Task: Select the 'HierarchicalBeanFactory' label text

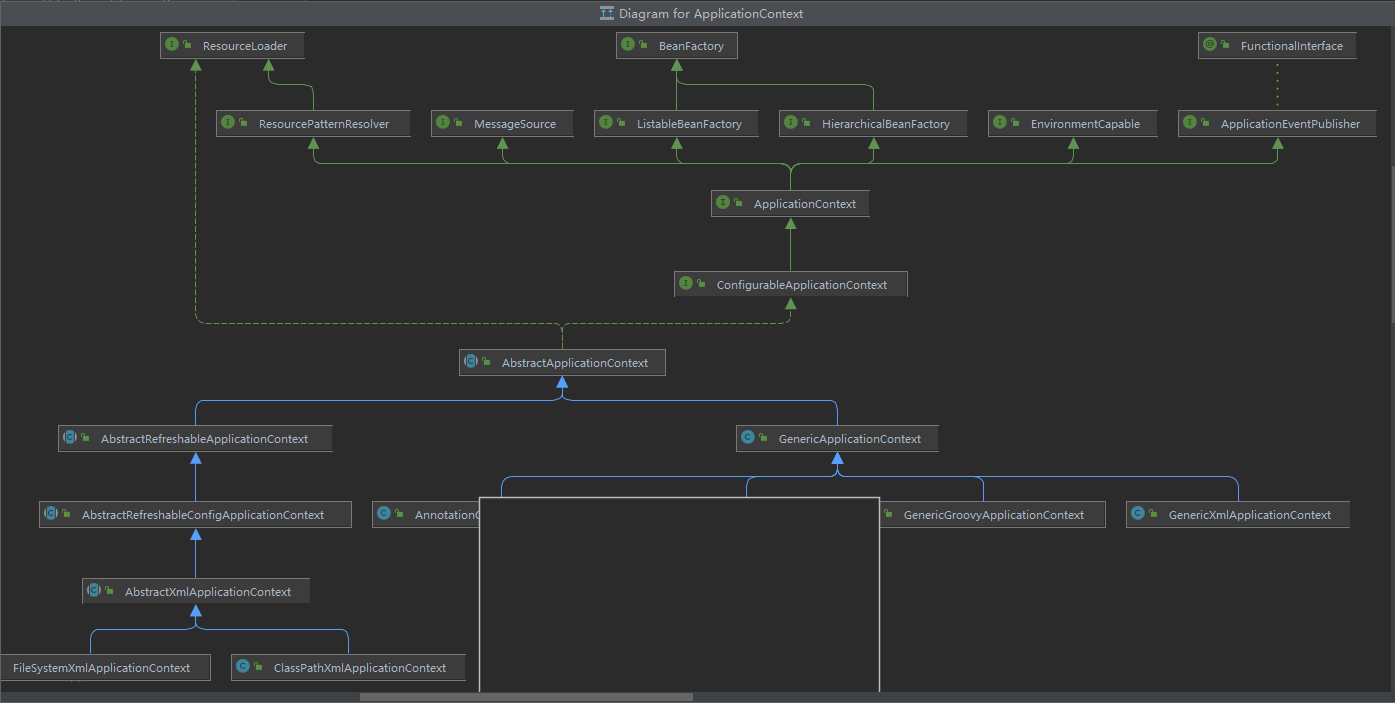Action: tap(886, 124)
